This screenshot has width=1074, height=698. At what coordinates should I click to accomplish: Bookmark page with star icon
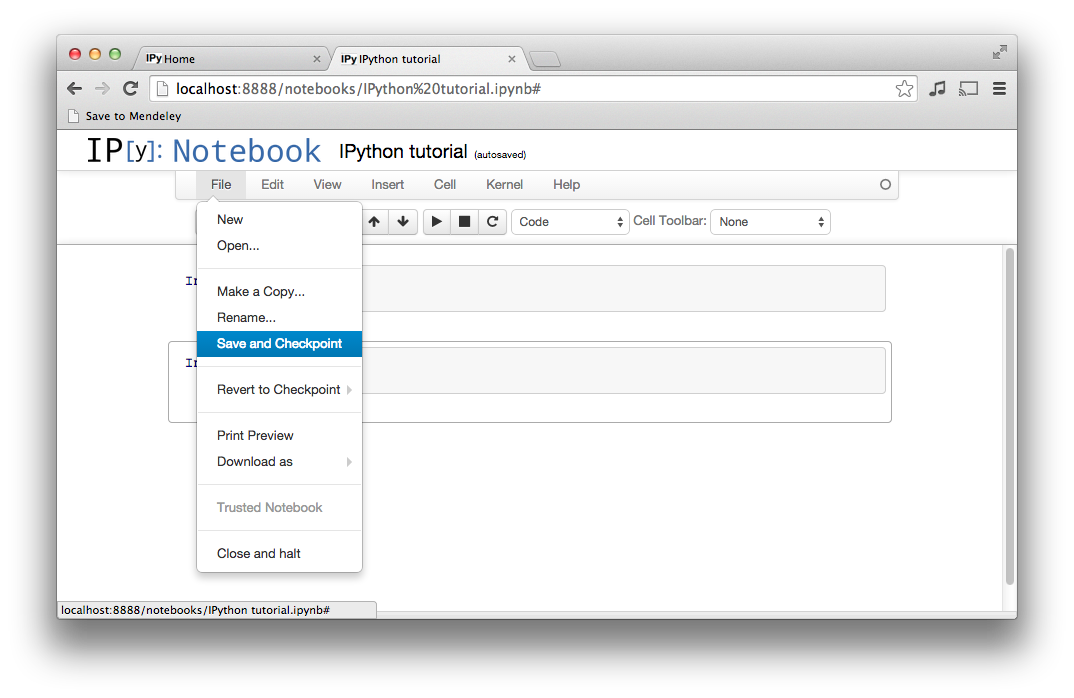(x=904, y=89)
